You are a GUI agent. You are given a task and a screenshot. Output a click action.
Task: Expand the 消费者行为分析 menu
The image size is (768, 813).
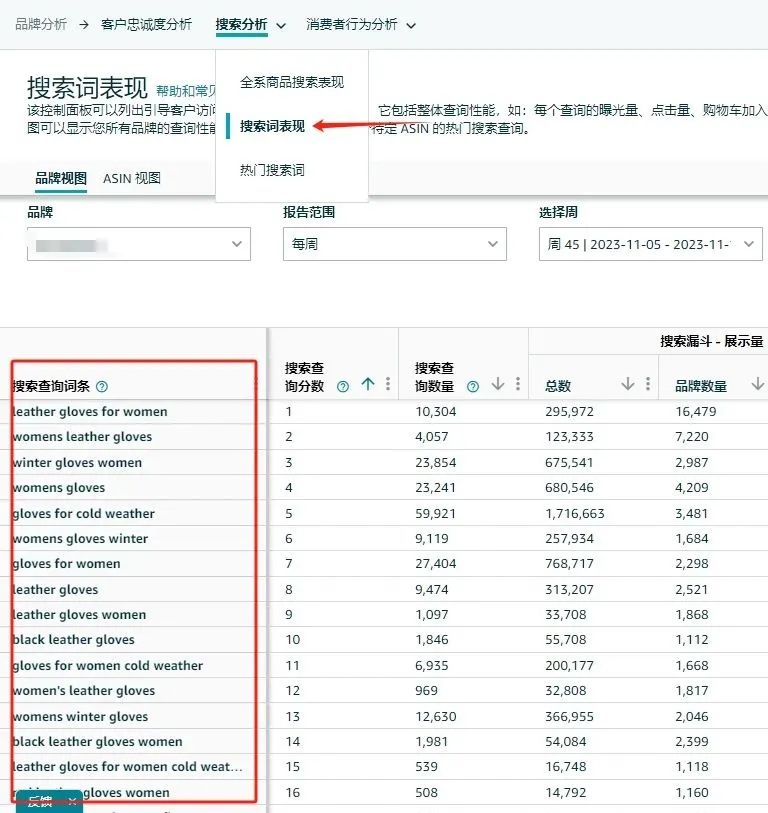point(360,24)
